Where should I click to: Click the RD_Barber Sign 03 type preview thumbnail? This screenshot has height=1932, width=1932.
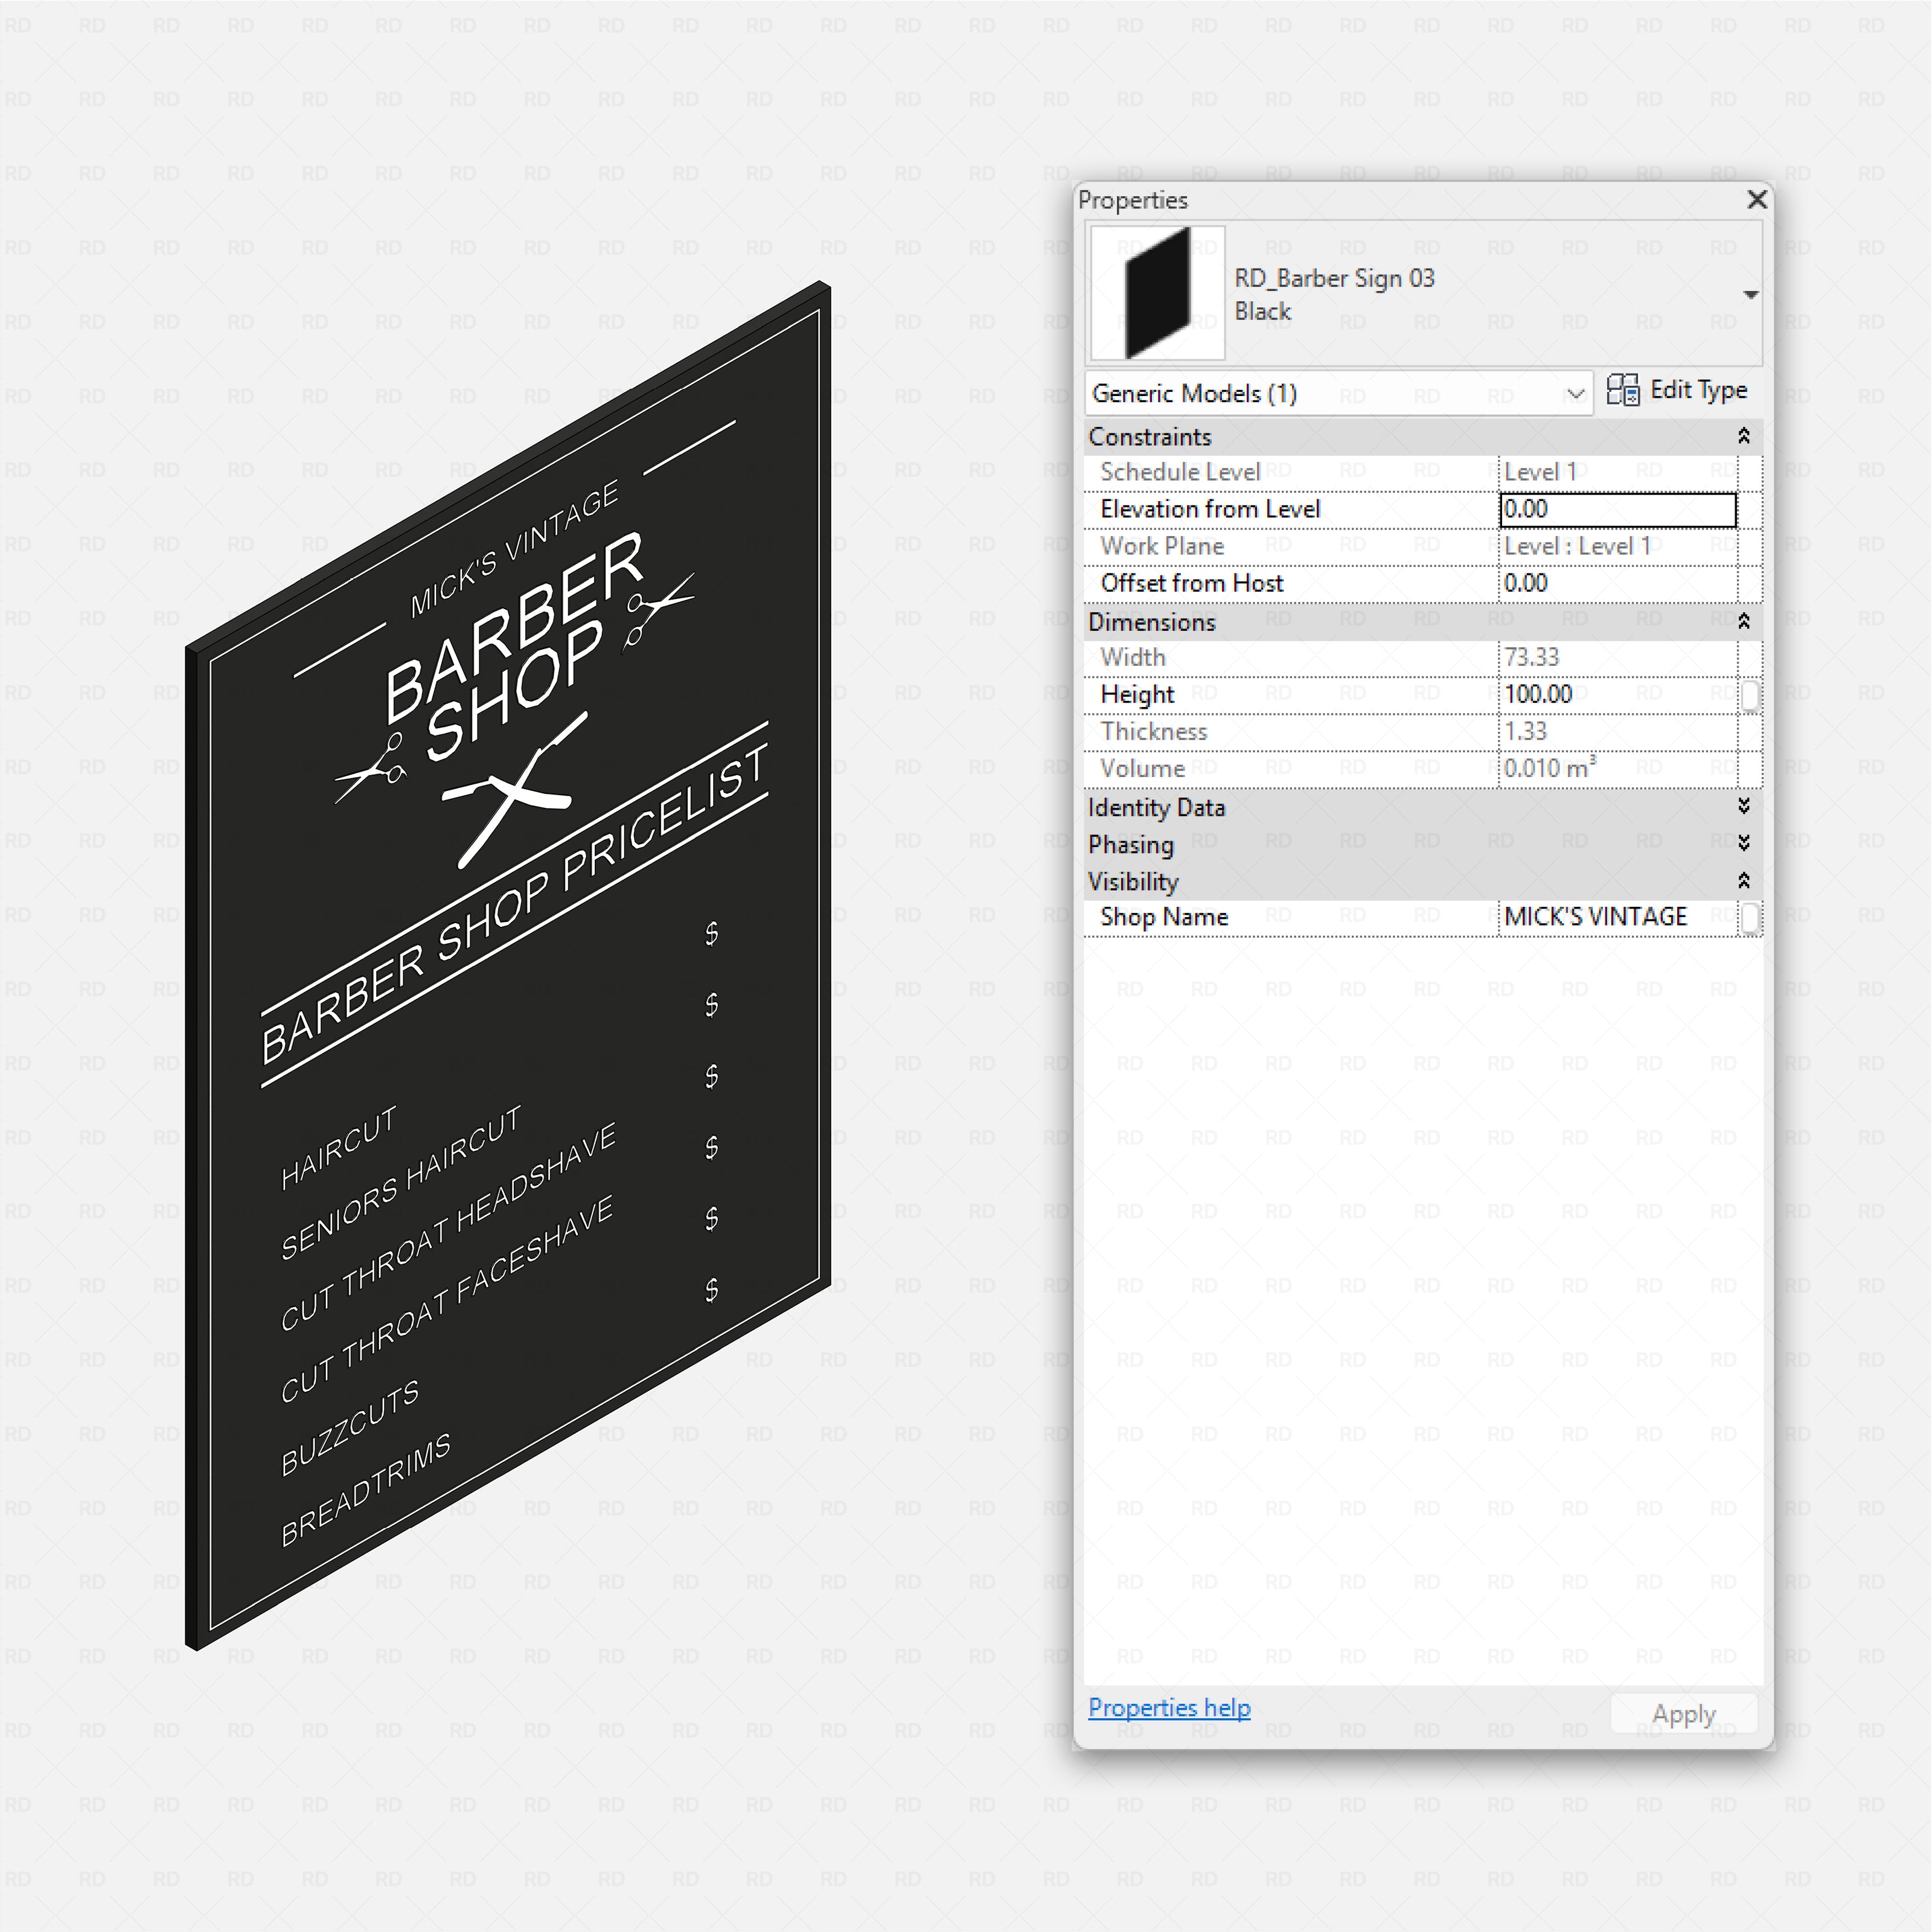coord(1155,293)
